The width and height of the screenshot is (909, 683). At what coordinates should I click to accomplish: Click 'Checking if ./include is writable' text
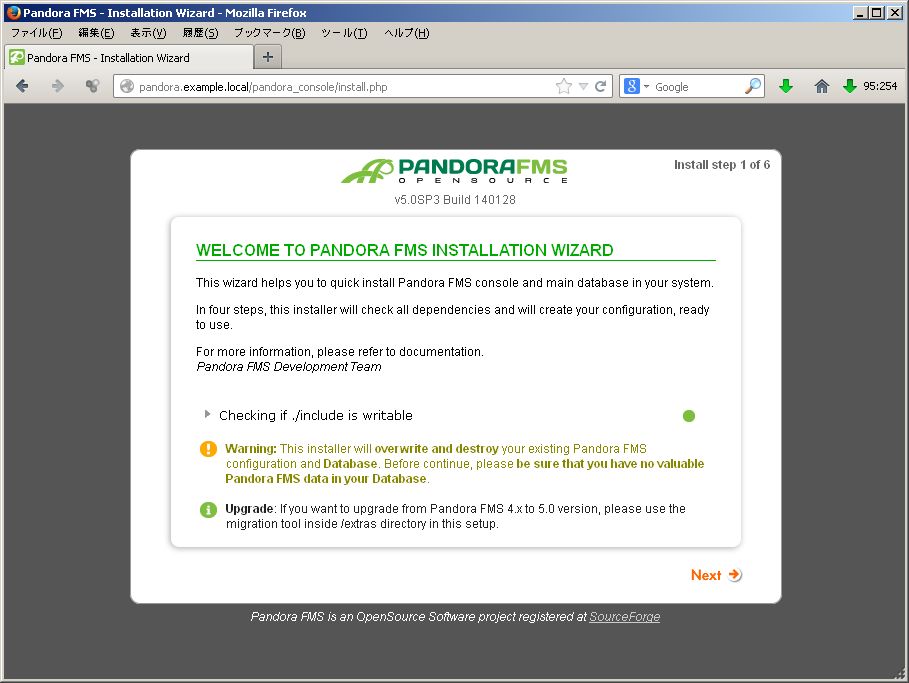(316, 415)
